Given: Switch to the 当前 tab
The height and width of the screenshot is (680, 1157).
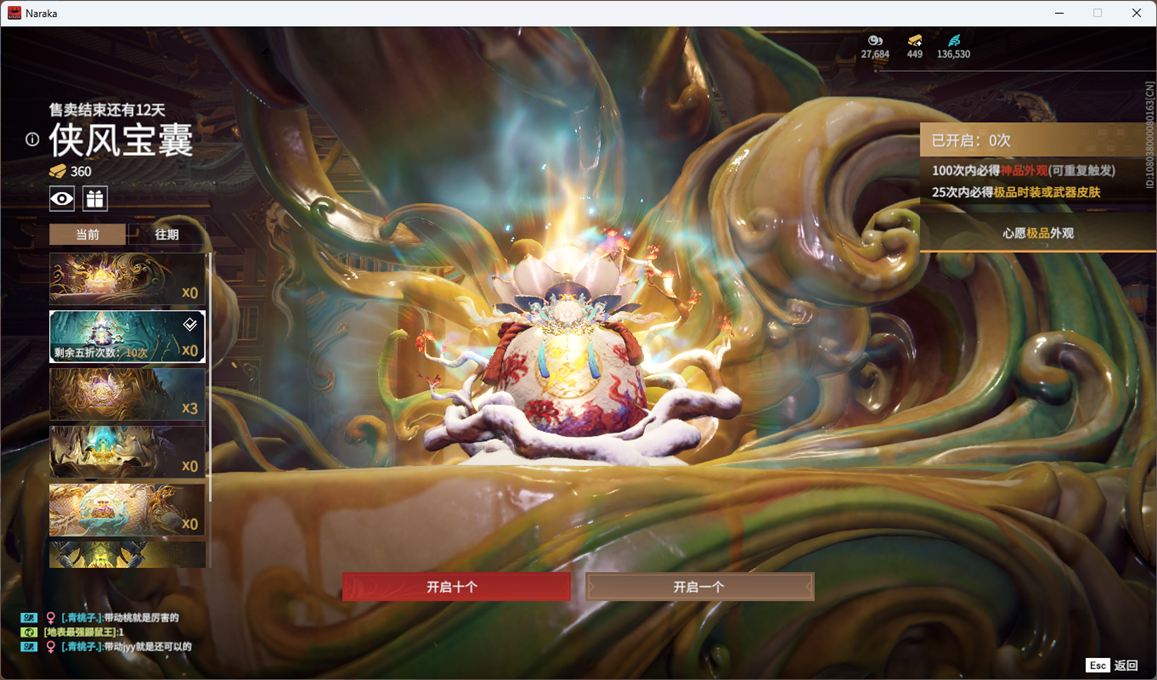Looking at the screenshot, I should pyautogui.click(x=88, y=234).
